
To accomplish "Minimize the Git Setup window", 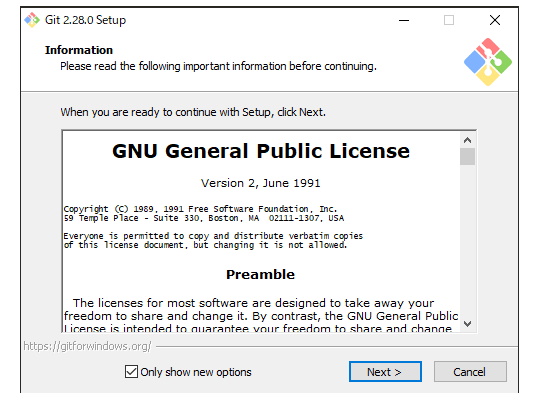I will click(404, 20).
